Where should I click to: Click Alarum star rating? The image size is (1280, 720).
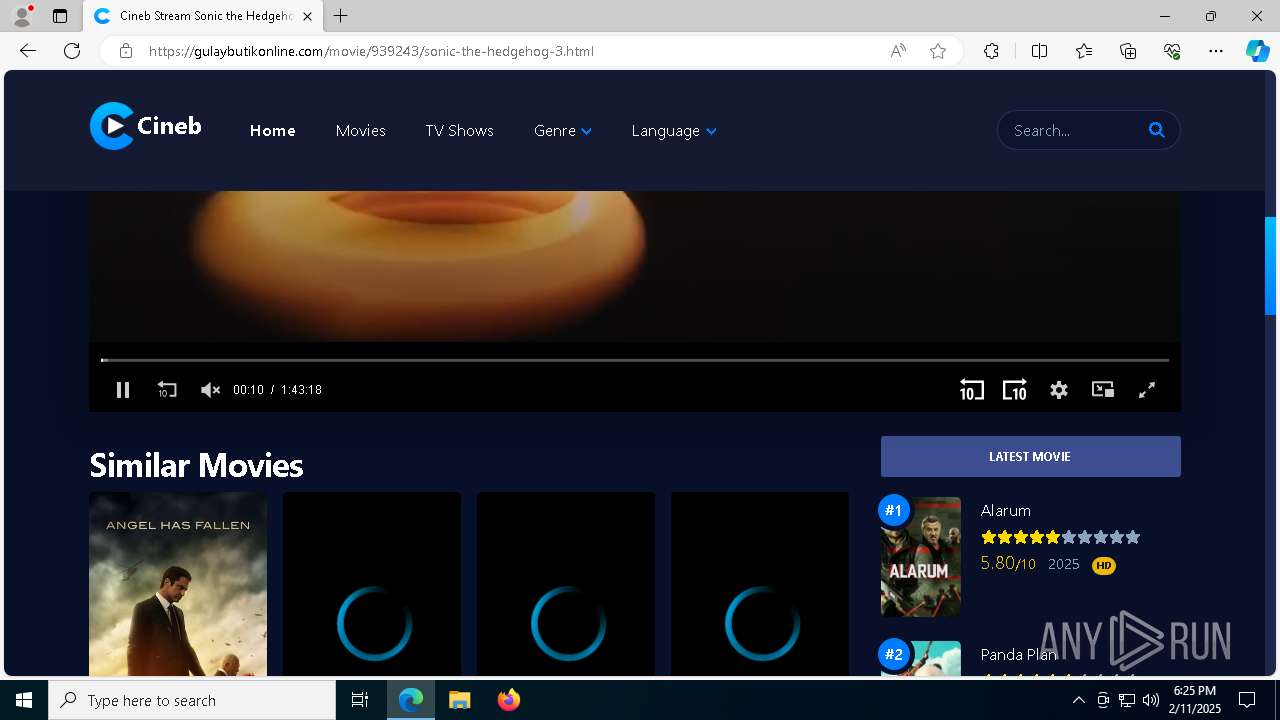(x=1061, y=537)
